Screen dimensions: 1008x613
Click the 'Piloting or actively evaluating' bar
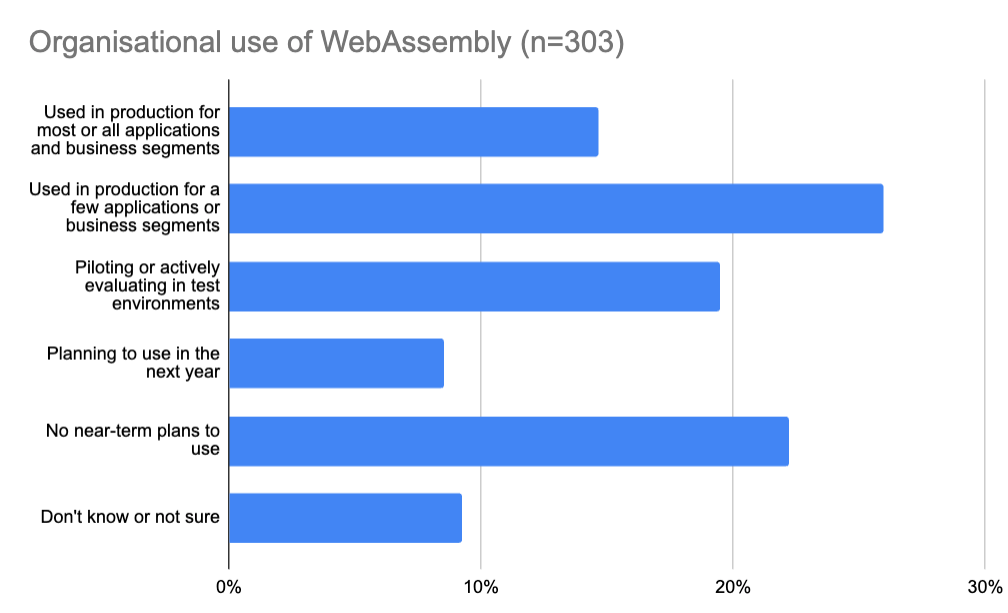(474, 287)
